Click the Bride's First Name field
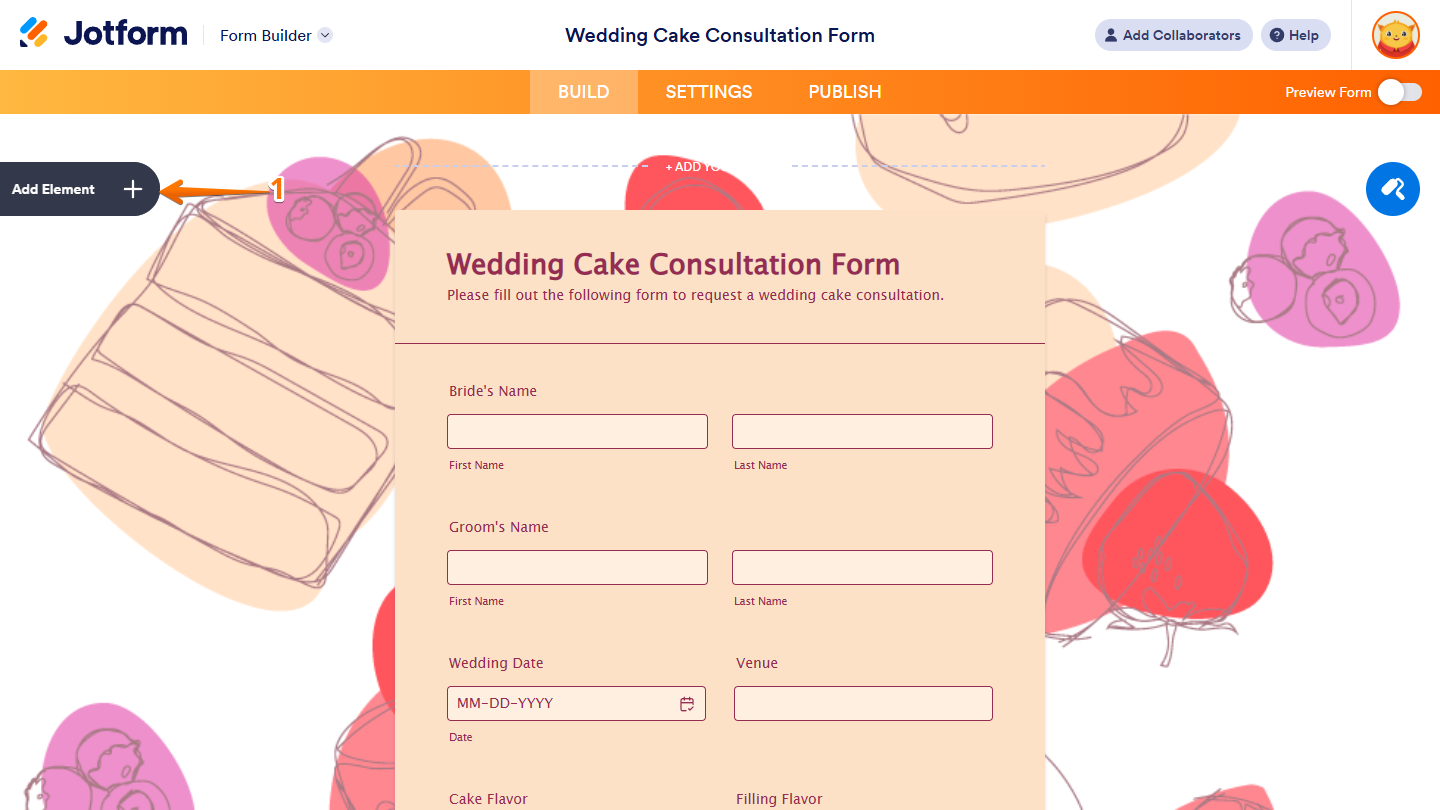 coord(577,431)
